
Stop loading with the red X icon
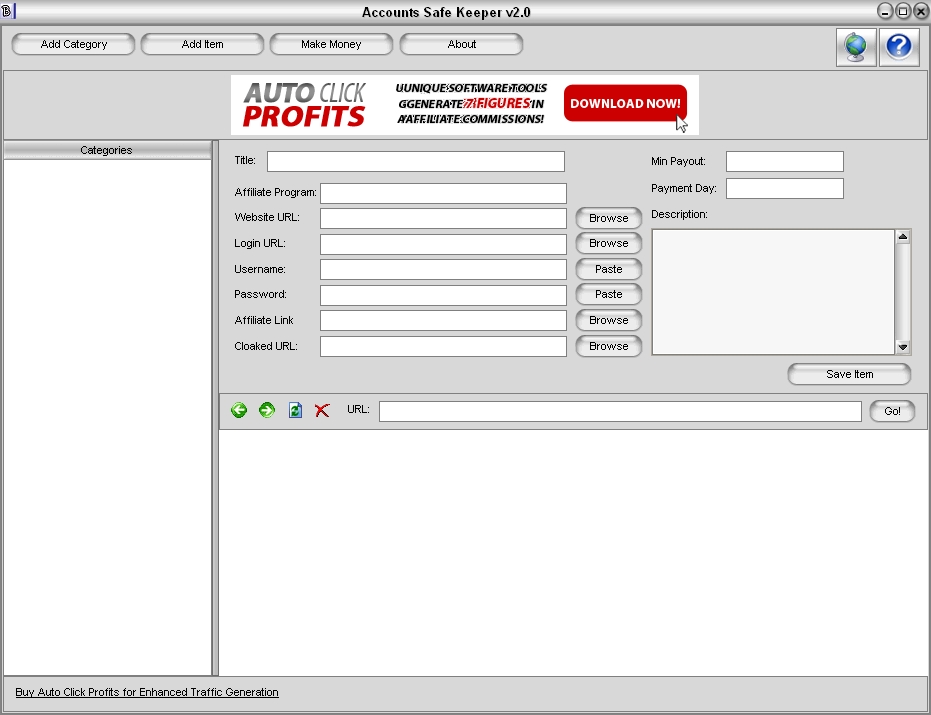pyautogui.click(x=322, y=410)
